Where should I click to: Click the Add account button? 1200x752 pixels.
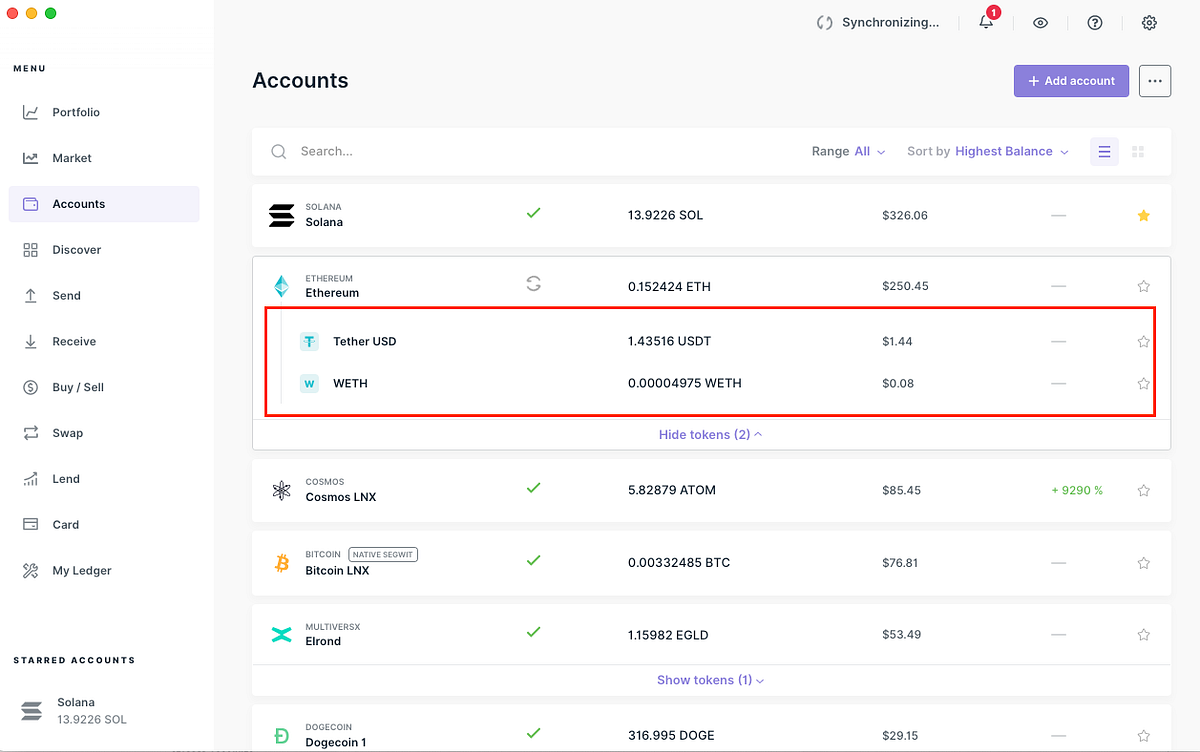point(1071,80)
